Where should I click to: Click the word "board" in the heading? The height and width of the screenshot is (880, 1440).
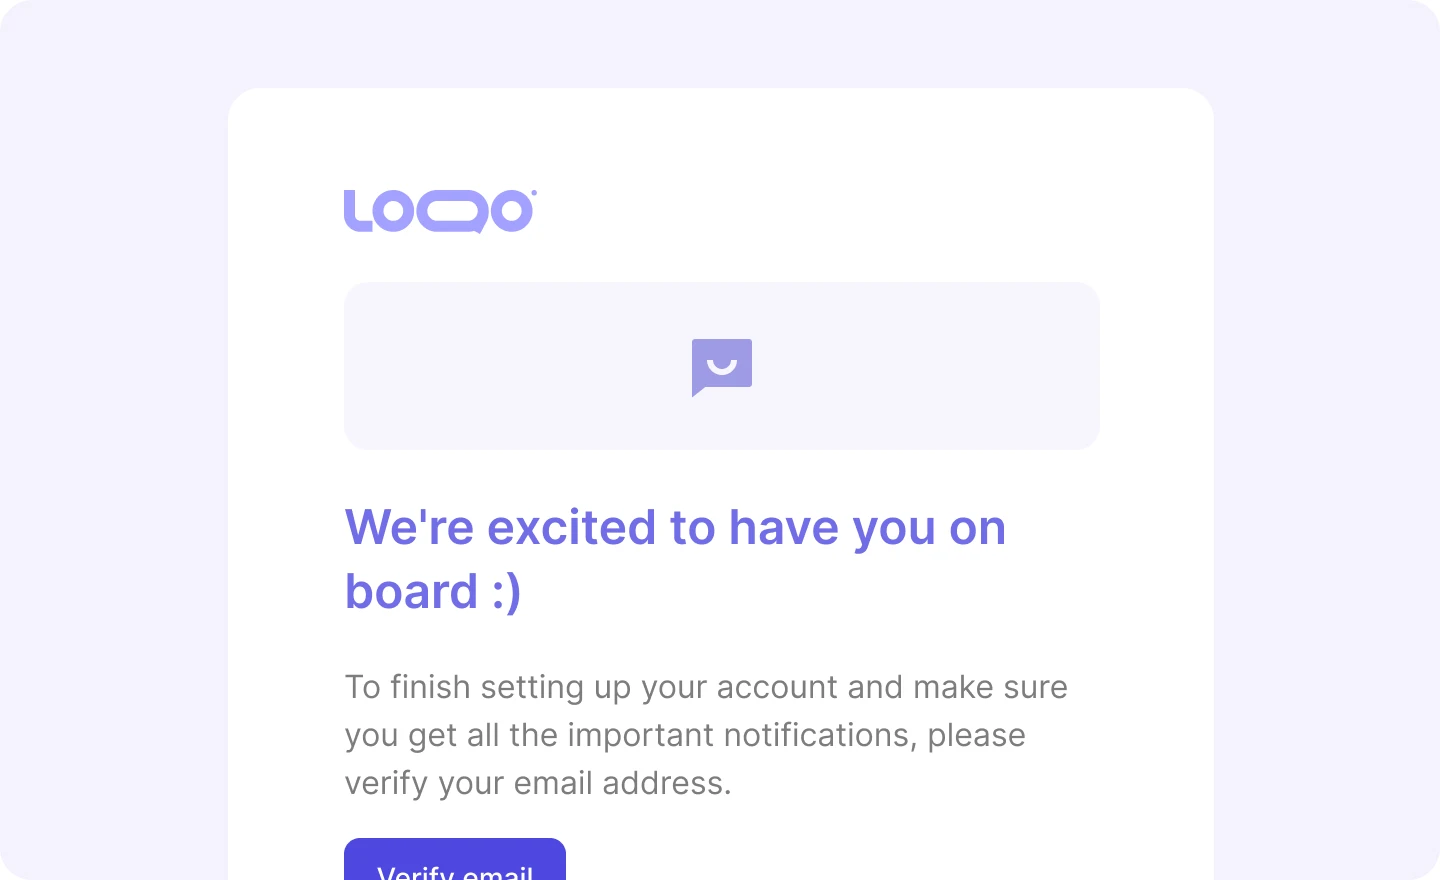point(412,591)
